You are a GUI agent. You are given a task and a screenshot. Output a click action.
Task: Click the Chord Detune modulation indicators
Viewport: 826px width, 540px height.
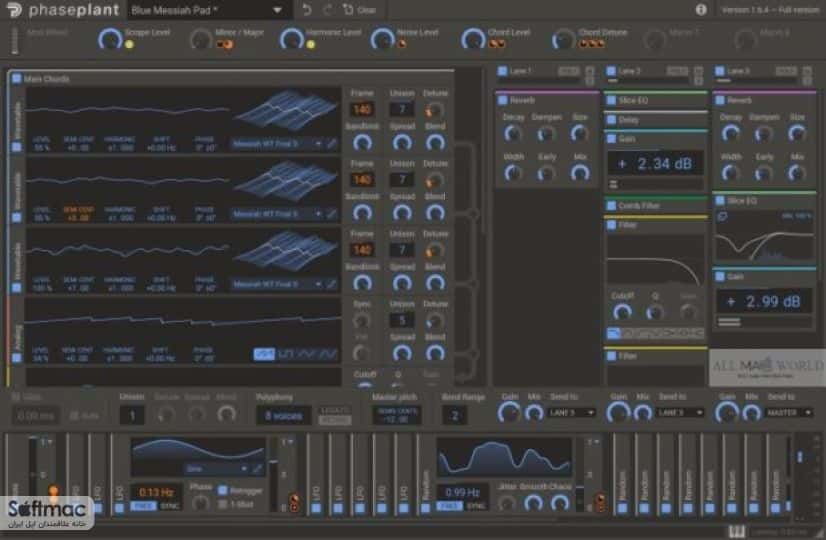(591, 44)
